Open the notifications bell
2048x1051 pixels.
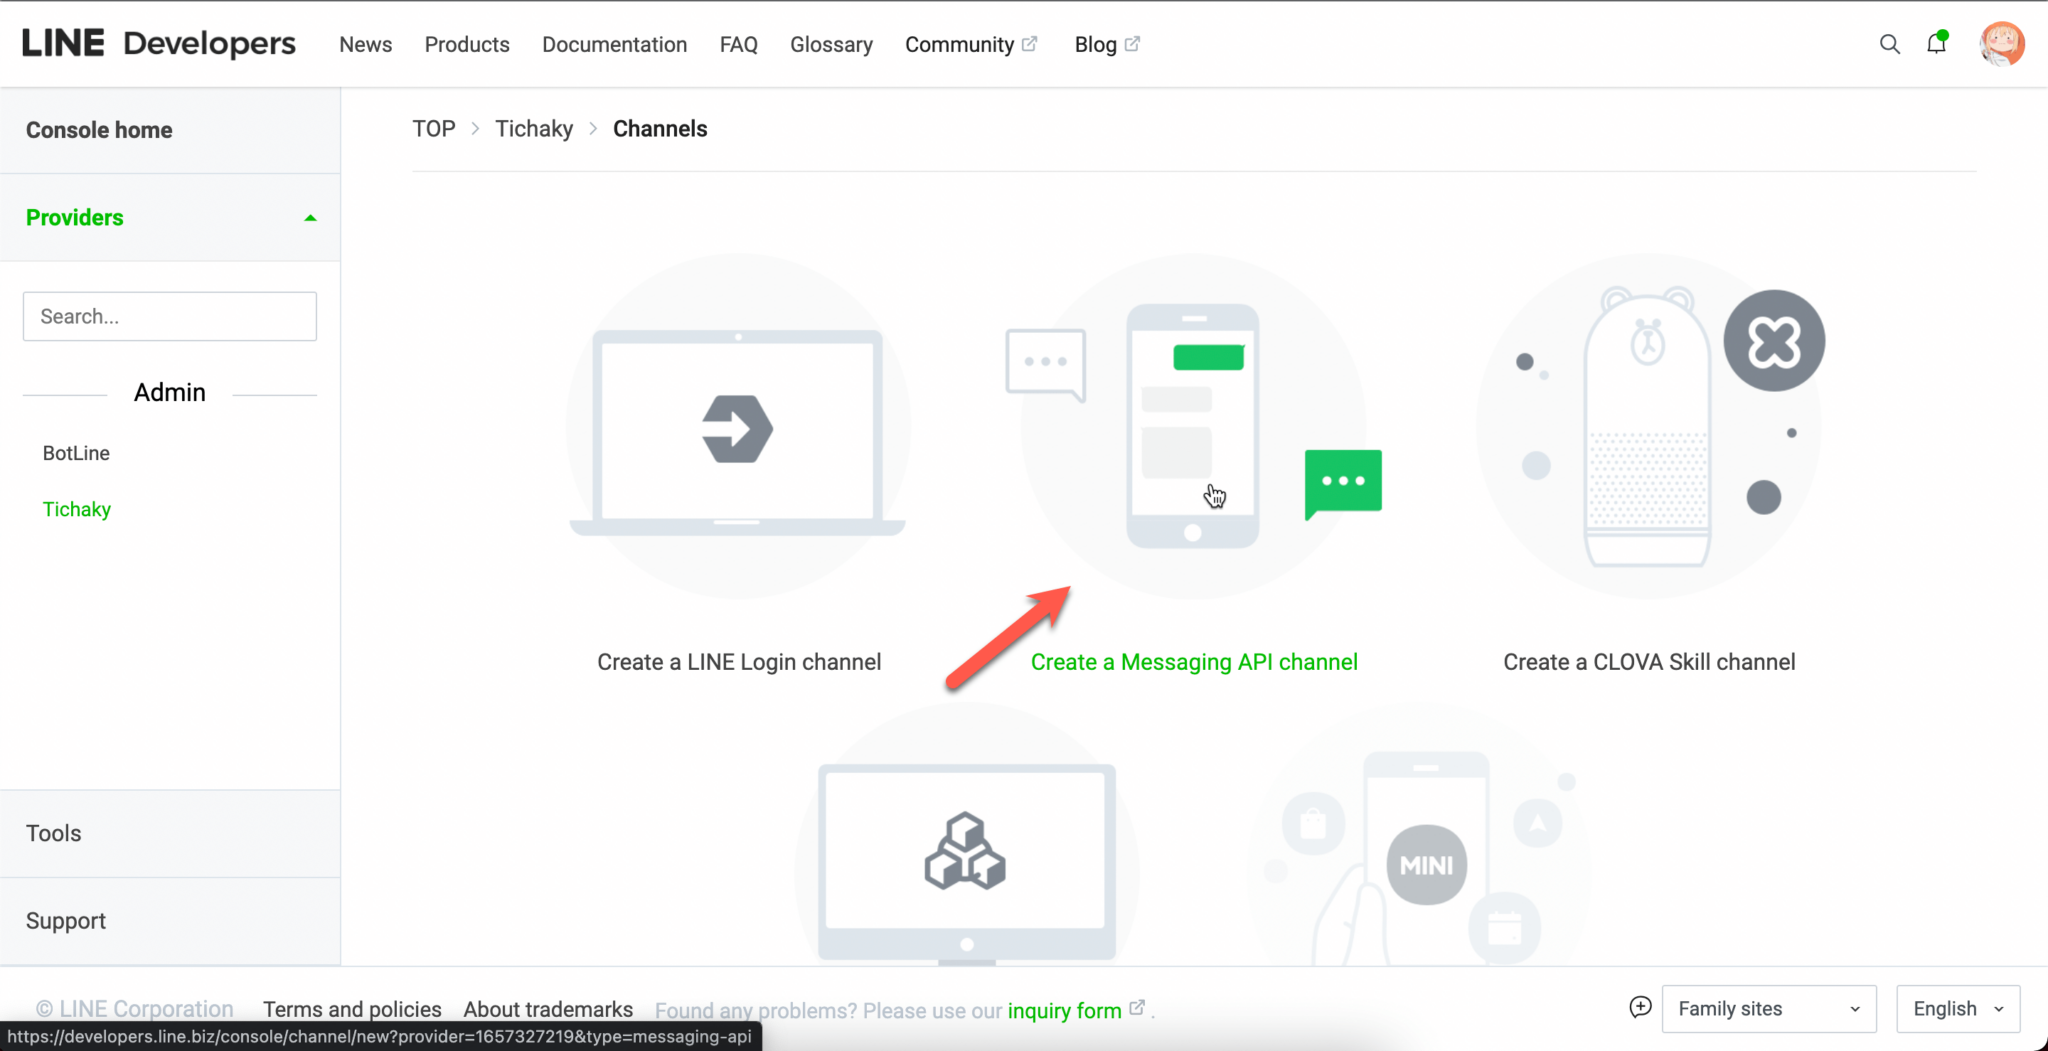pos(1937,44)
